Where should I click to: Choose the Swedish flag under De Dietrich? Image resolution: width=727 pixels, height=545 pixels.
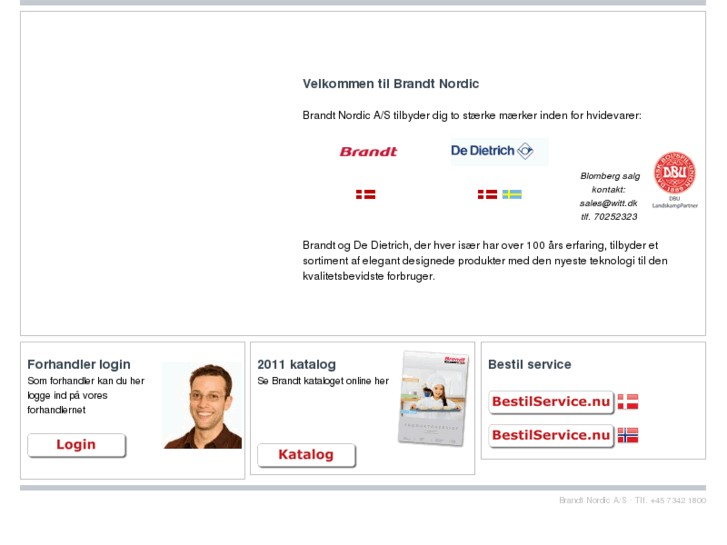[x=512, y=194]
